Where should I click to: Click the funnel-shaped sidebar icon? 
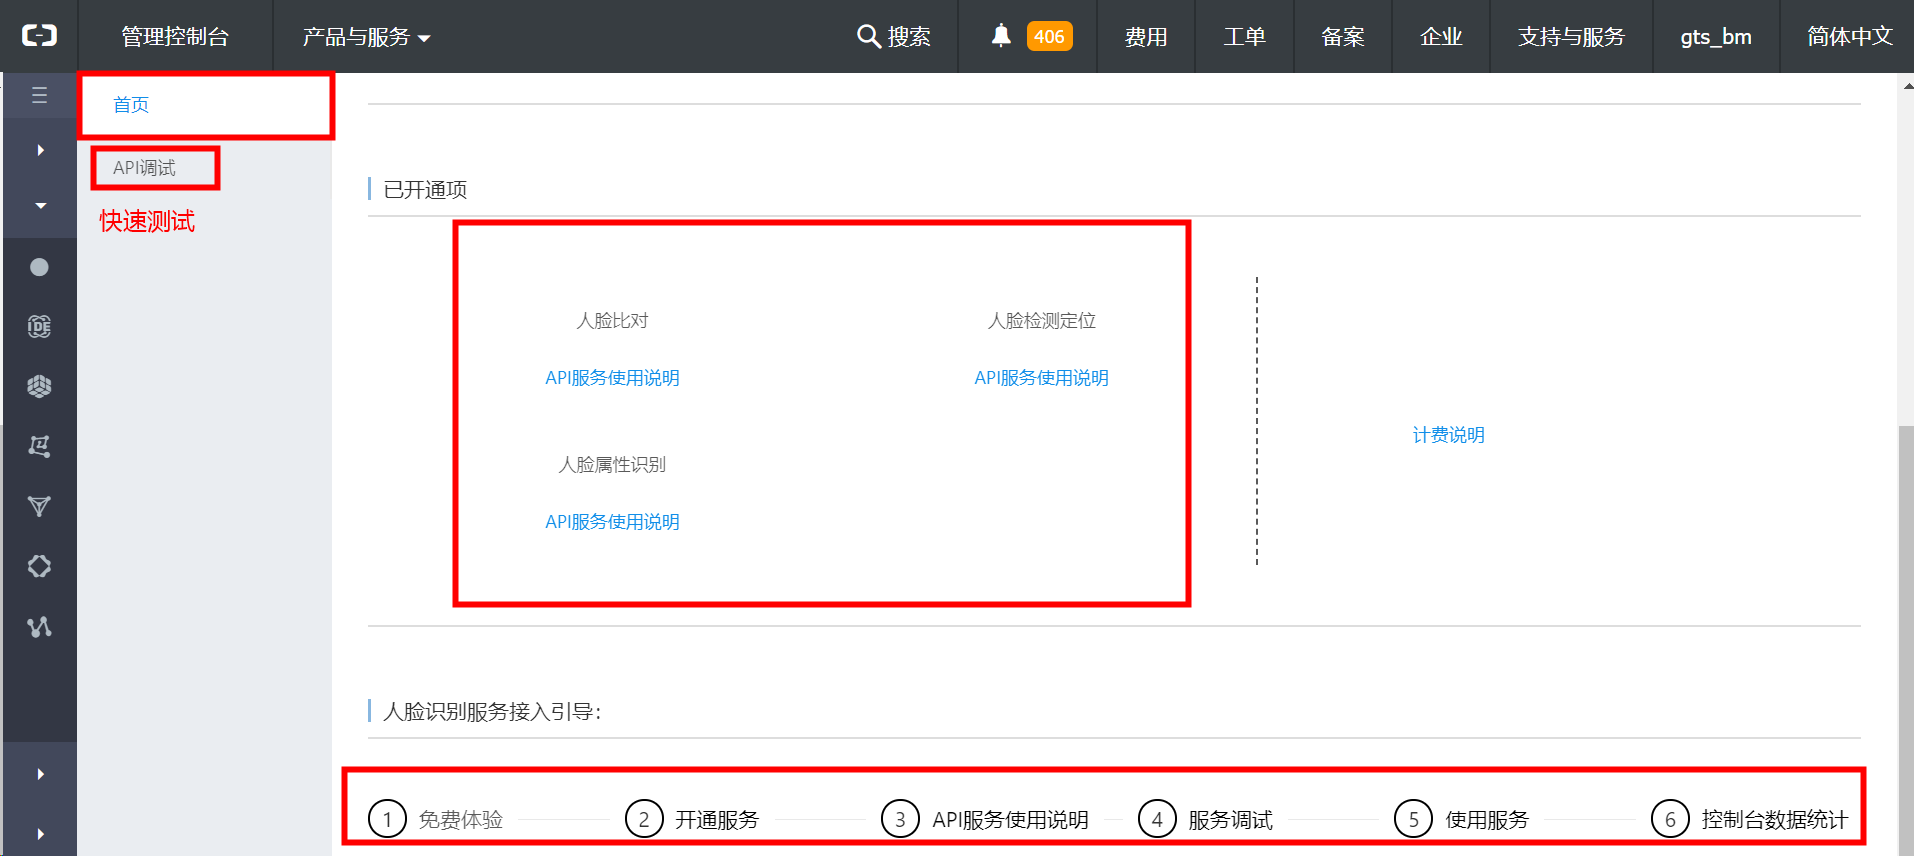(x=39, y=506)
